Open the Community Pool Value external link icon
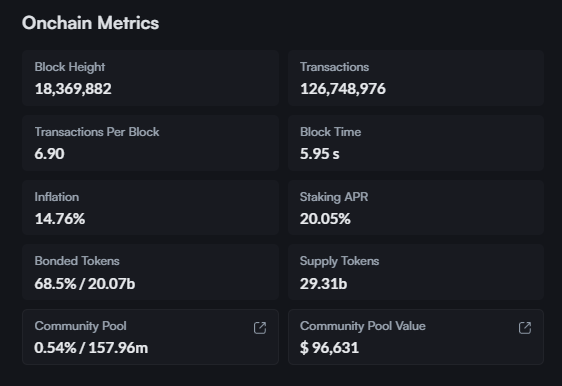Viewport: 562px width, 386px height. click(x=525, y=328)
